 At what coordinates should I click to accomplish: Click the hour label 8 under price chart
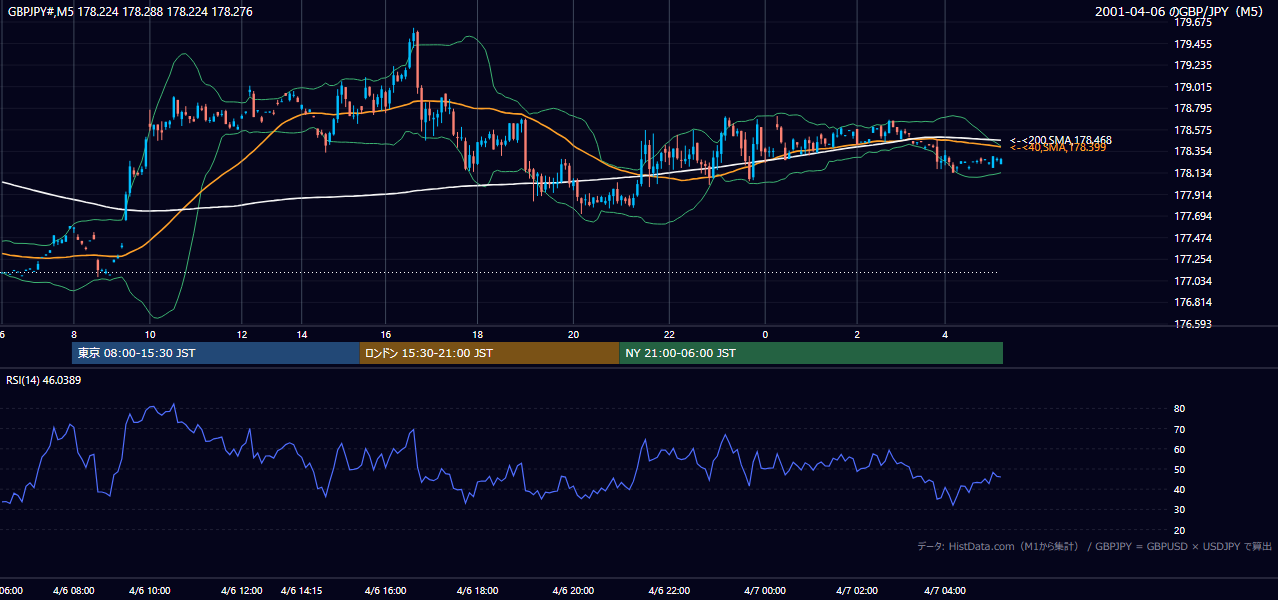(x=74, y=334)
